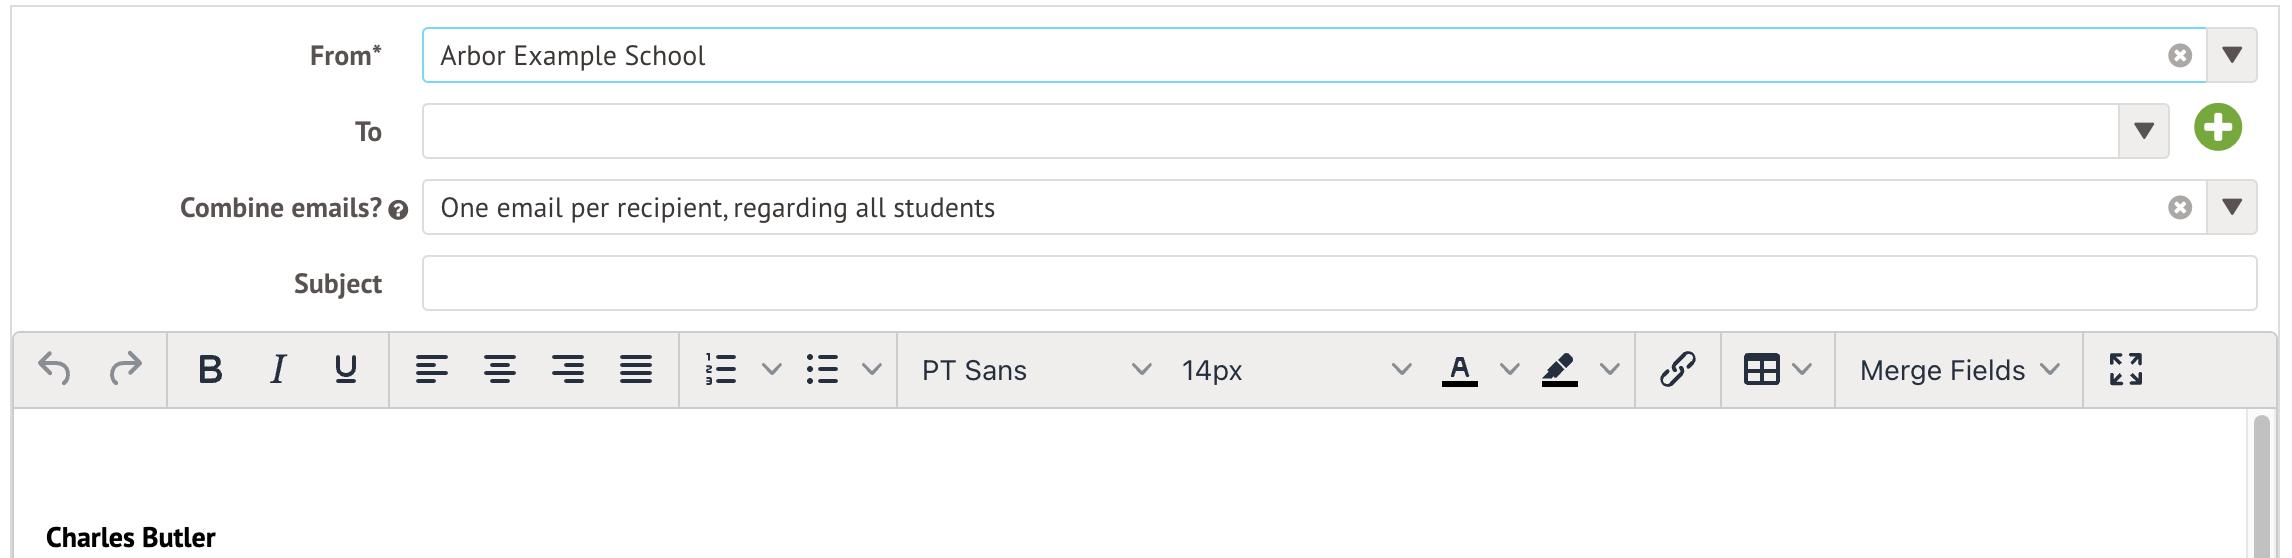The image size is (2292, 558).
Task: Clear the Arbor Example School sender
Action: tap(2180, 56)
